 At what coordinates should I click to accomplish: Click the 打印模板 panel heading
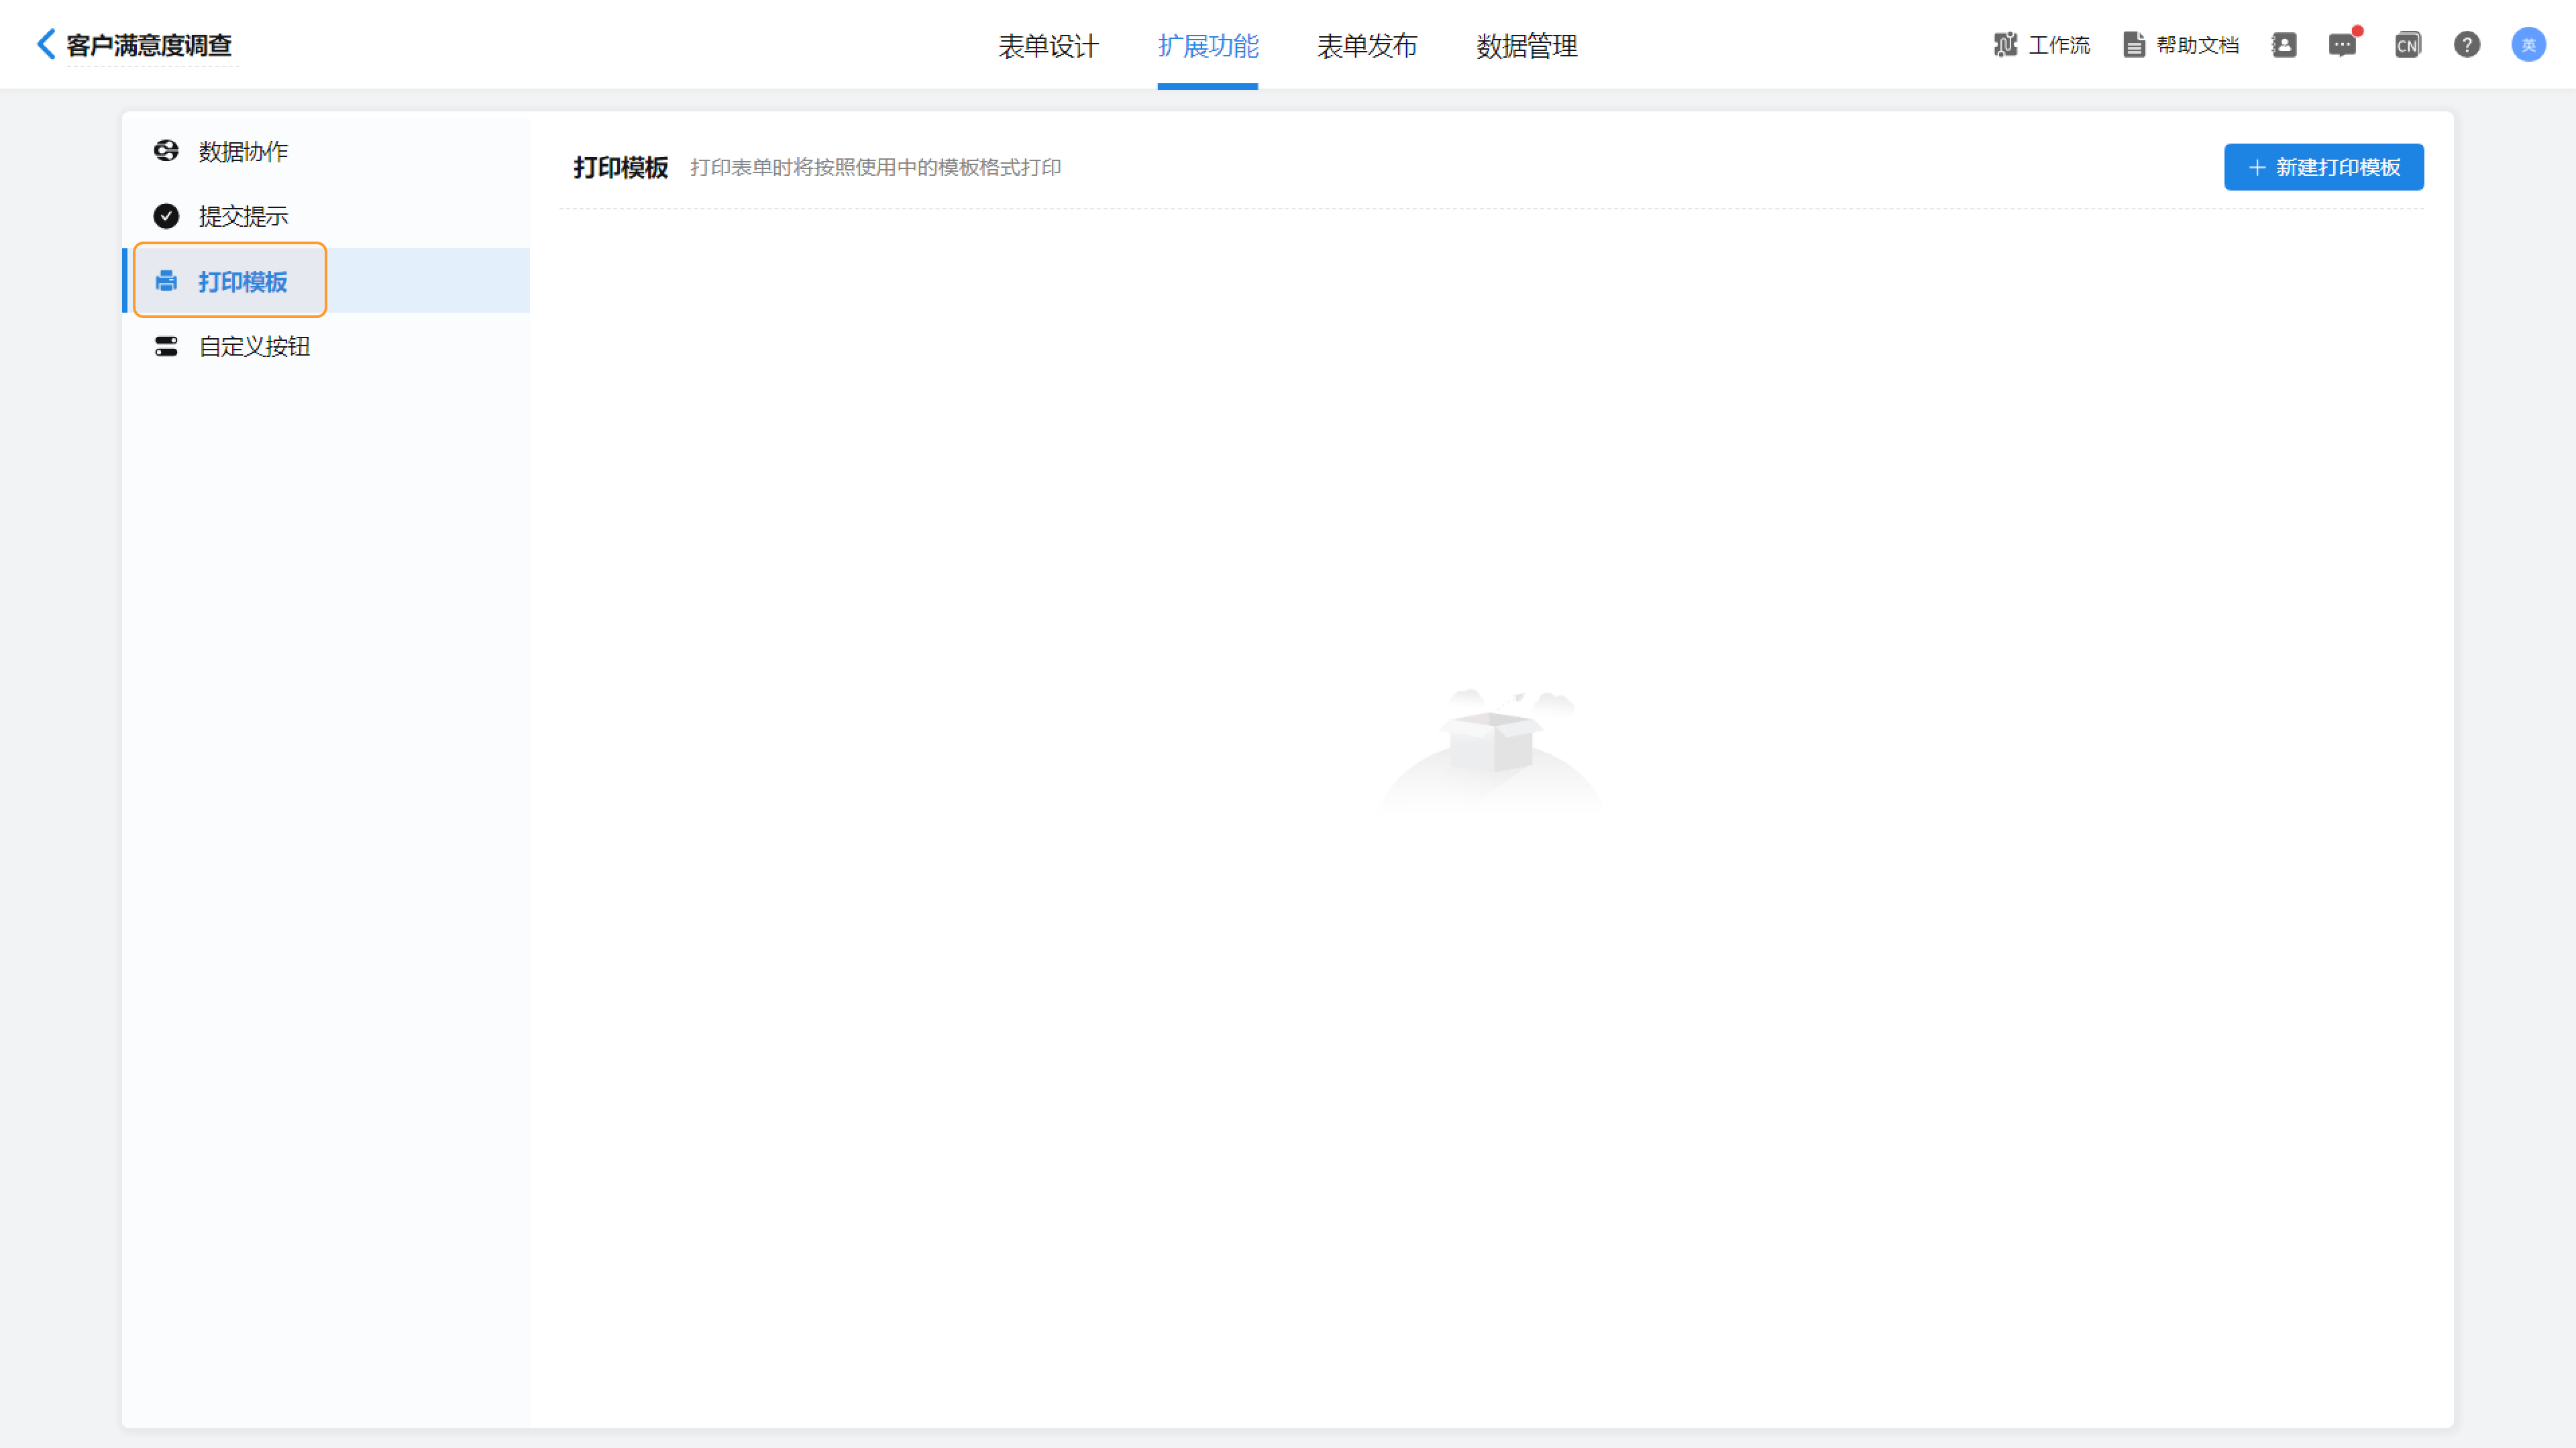tap(620, 167)
